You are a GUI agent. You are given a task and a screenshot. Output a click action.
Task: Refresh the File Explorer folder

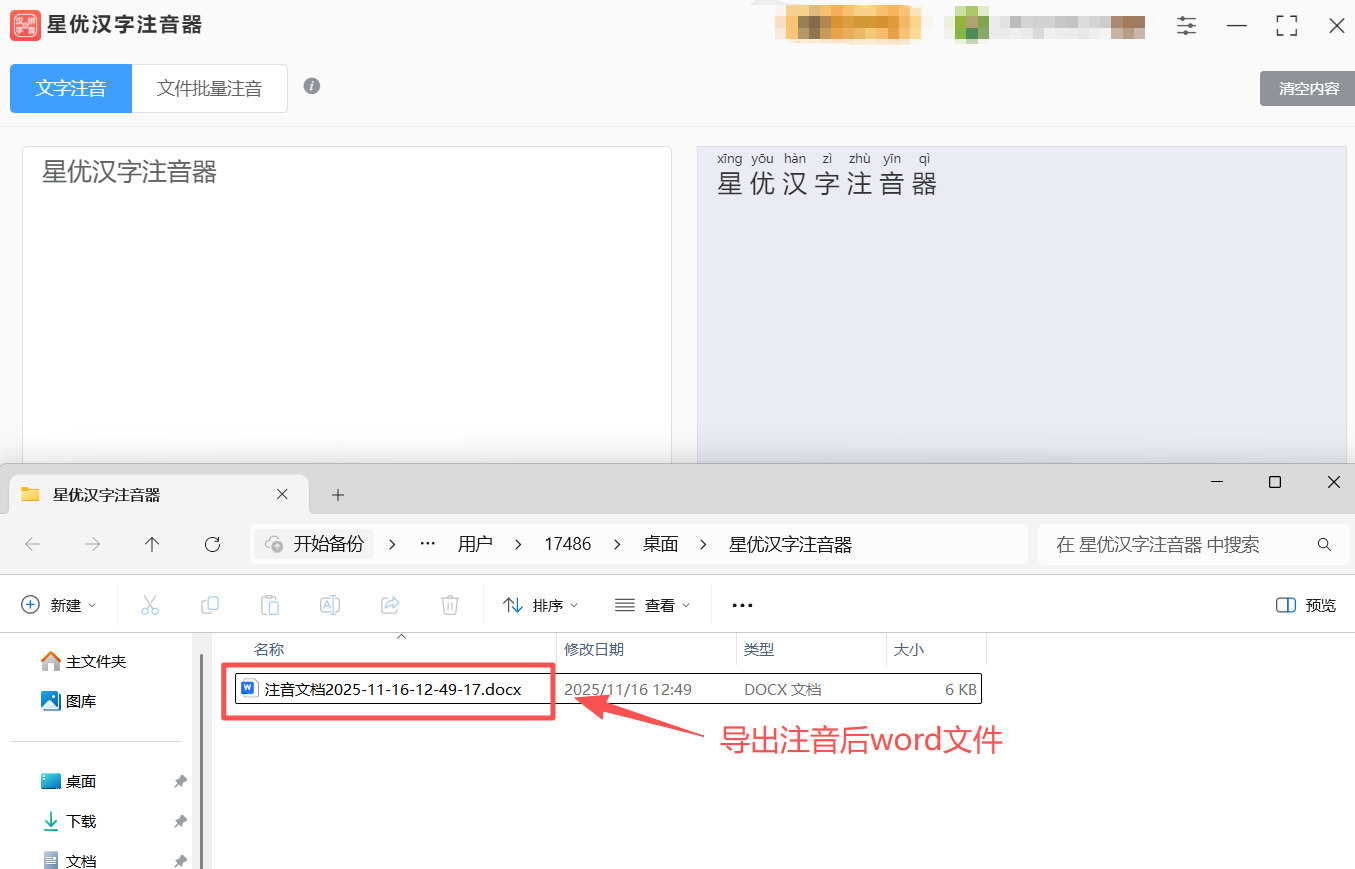pyautogui.click(x=212, y=544)
